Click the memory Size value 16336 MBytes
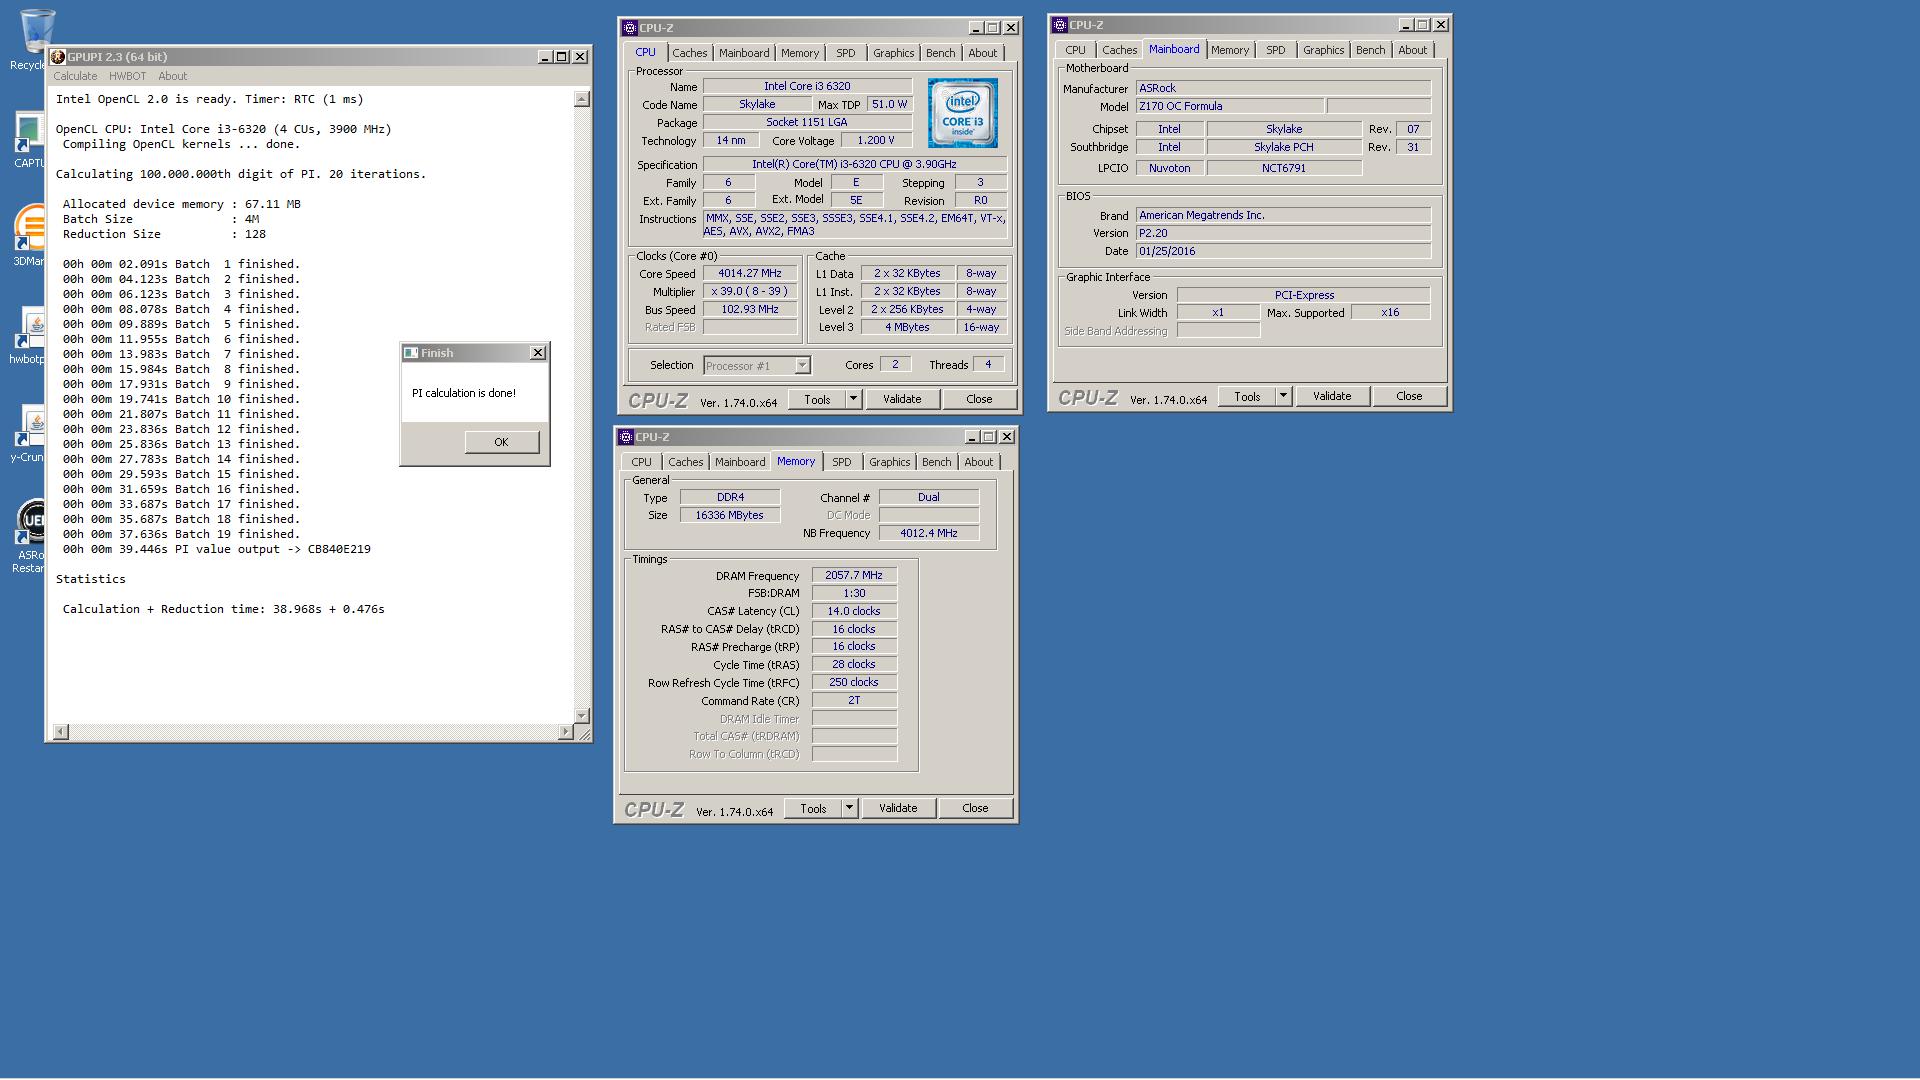 [x=730, y=515]
